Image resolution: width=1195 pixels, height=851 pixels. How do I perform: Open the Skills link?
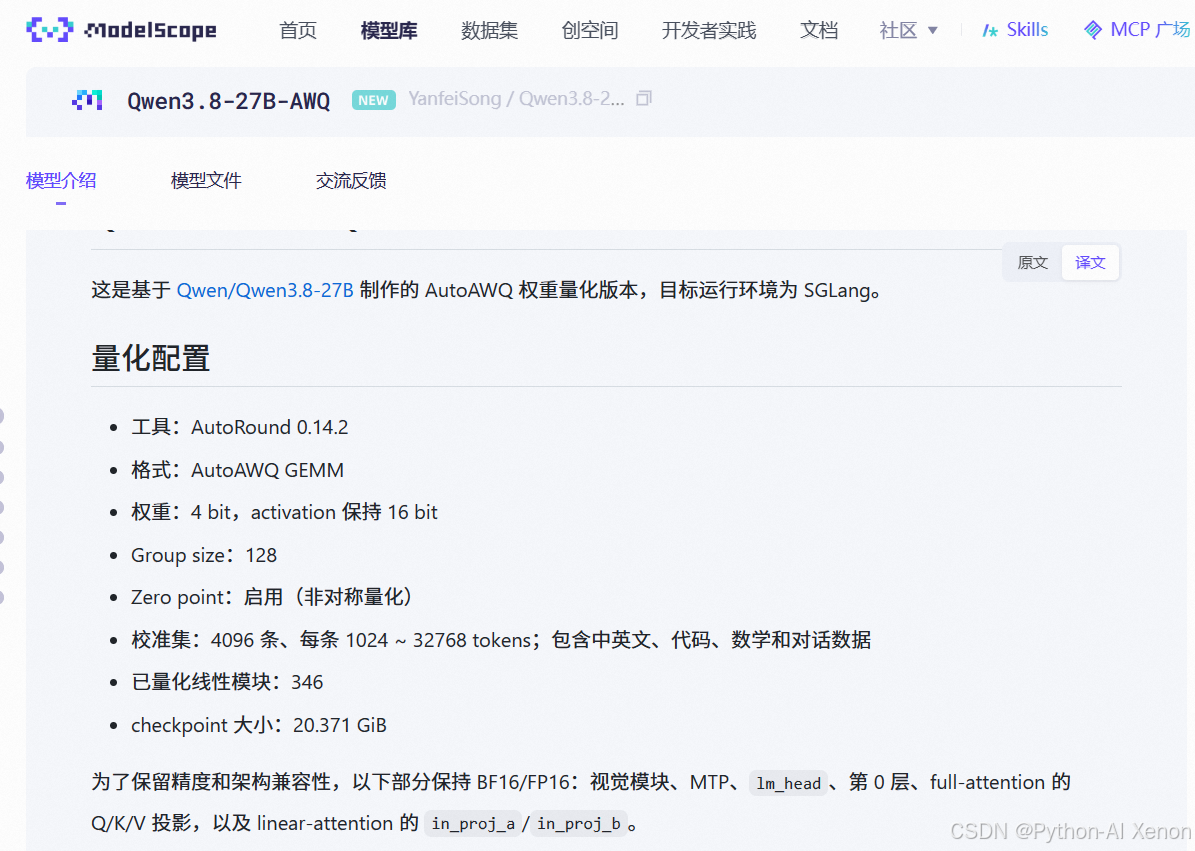point(1027,30)
